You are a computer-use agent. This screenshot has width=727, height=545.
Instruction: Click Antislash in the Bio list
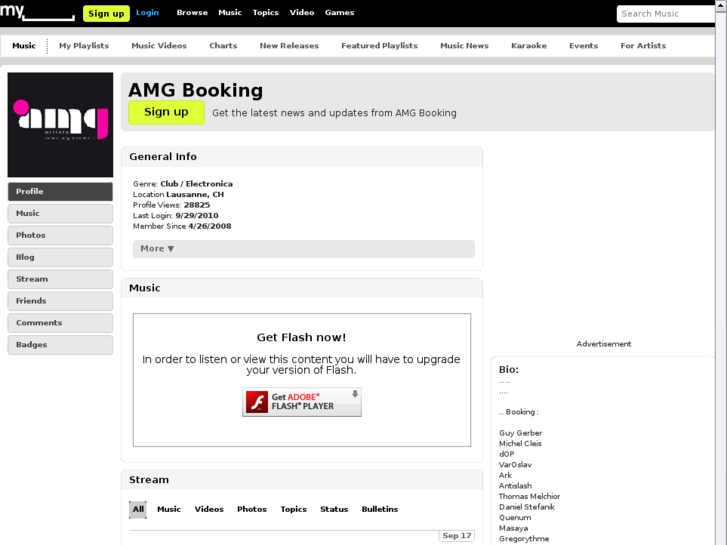pos(515,486)
